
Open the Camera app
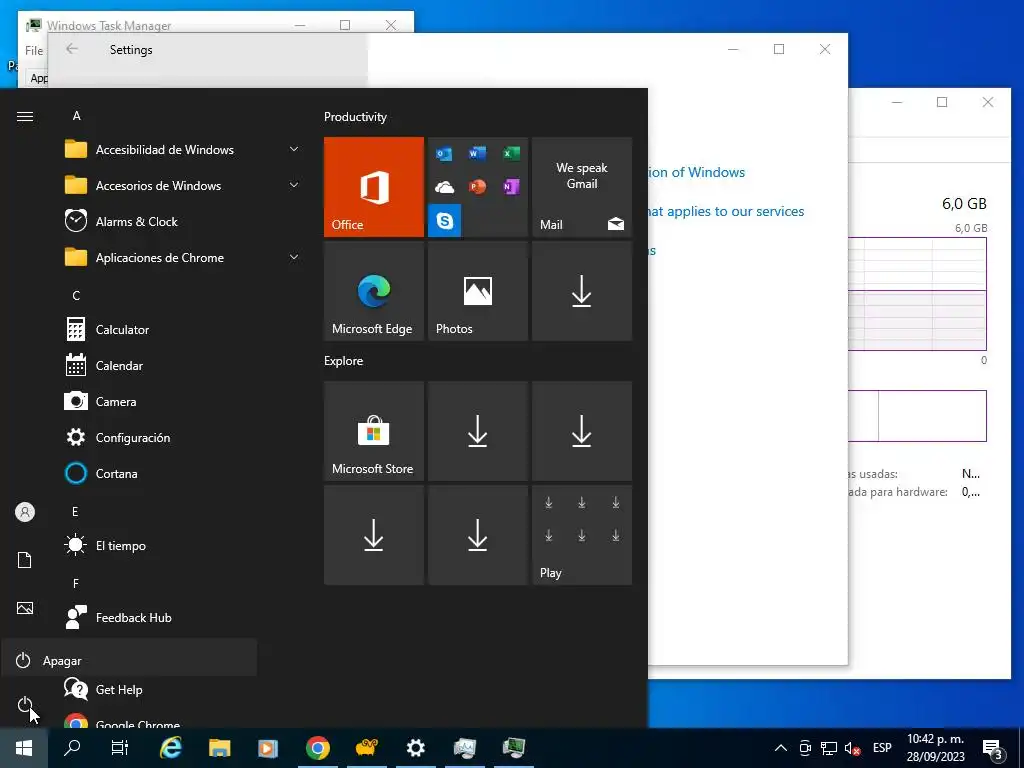click(x=183, y=402)
